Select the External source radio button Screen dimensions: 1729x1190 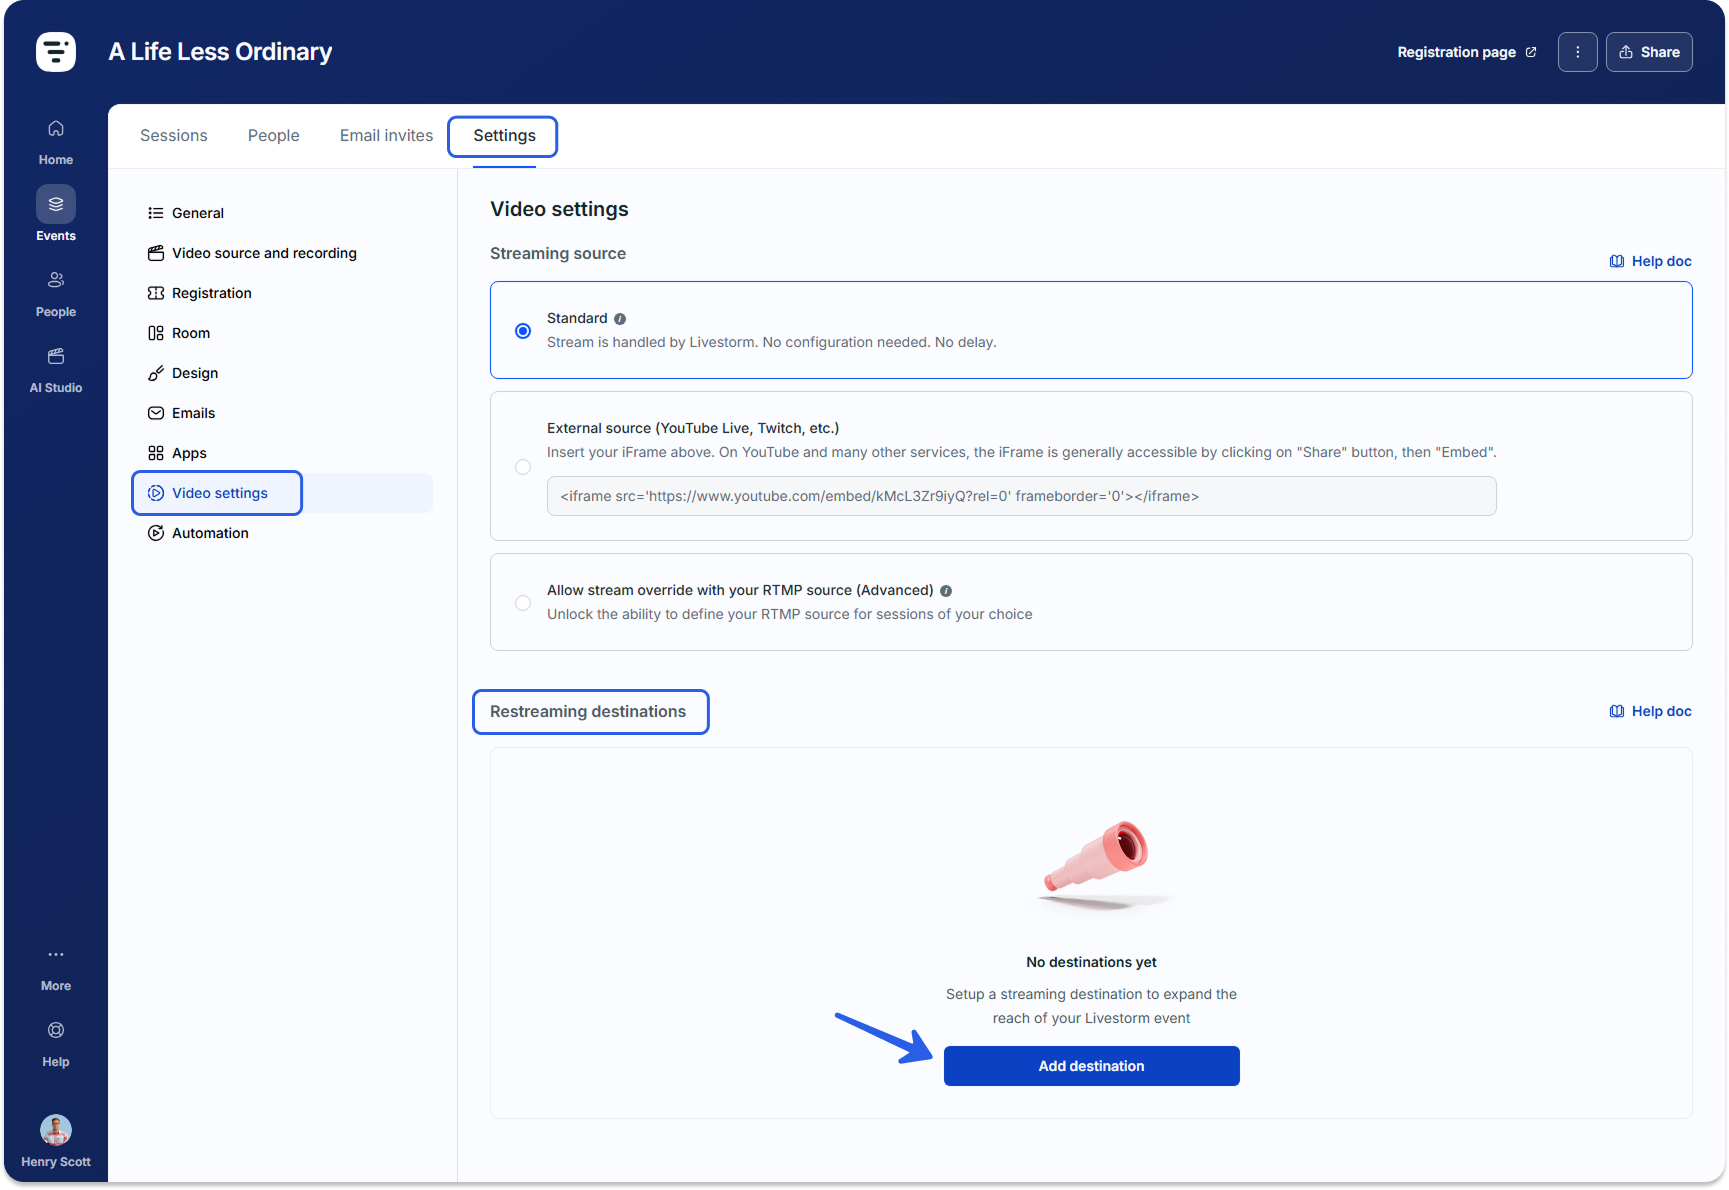[523, 467]
